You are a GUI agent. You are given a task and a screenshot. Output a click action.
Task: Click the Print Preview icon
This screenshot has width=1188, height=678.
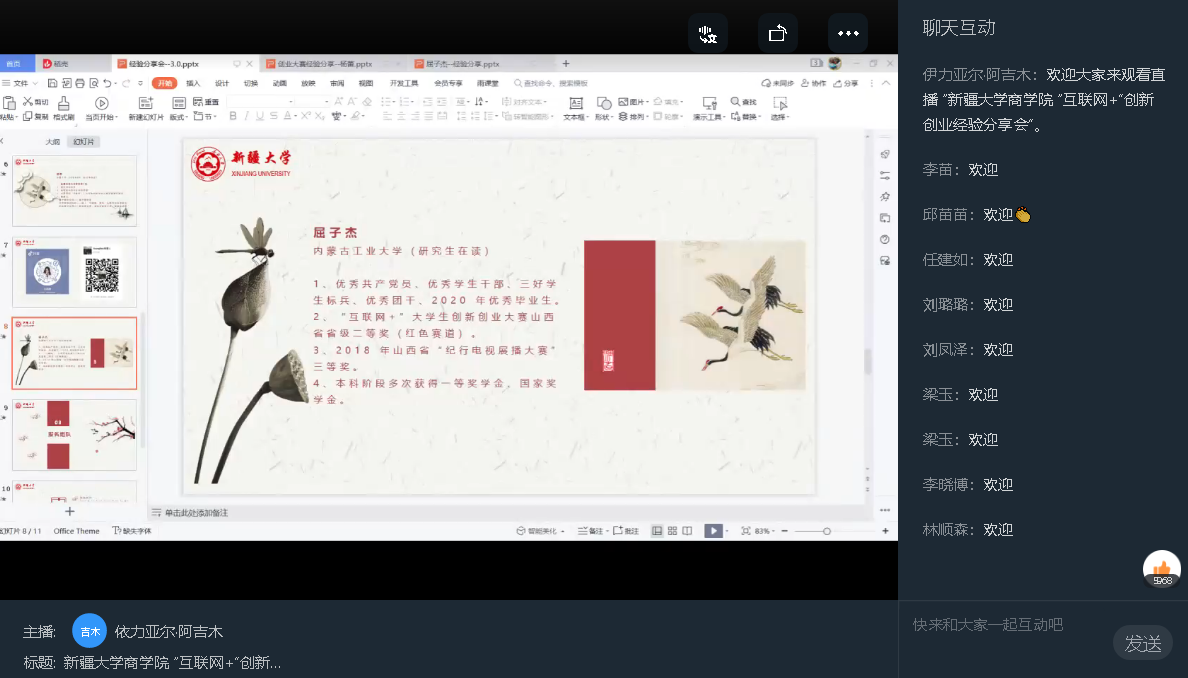tap(94, 83)
